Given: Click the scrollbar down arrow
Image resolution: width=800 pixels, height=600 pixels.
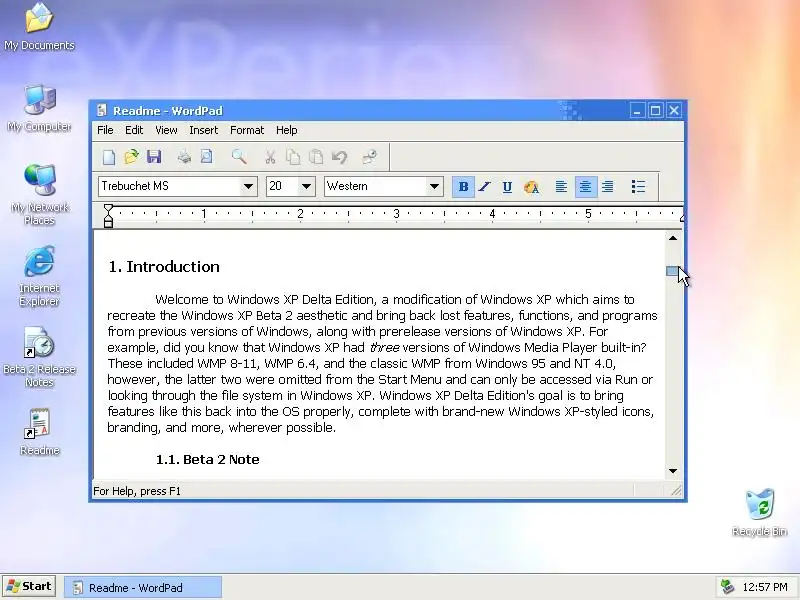Looking at the screenshot, I should click(x=673, y=471).
